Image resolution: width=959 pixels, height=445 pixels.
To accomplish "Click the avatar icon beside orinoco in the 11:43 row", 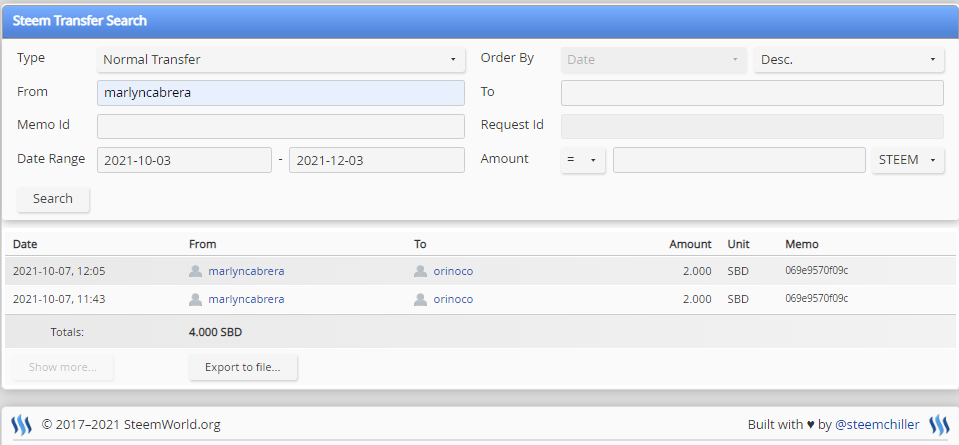I will pos(420,300).
